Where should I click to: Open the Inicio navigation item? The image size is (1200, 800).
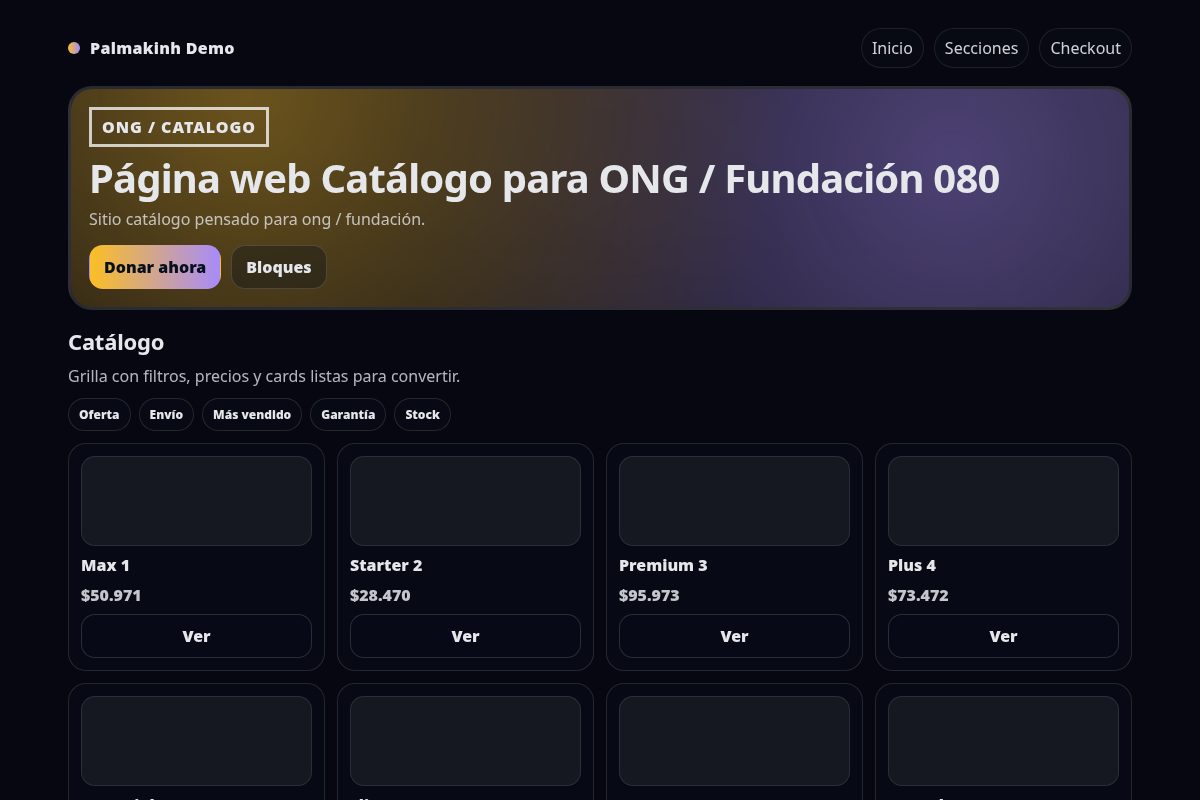[891, 48]
